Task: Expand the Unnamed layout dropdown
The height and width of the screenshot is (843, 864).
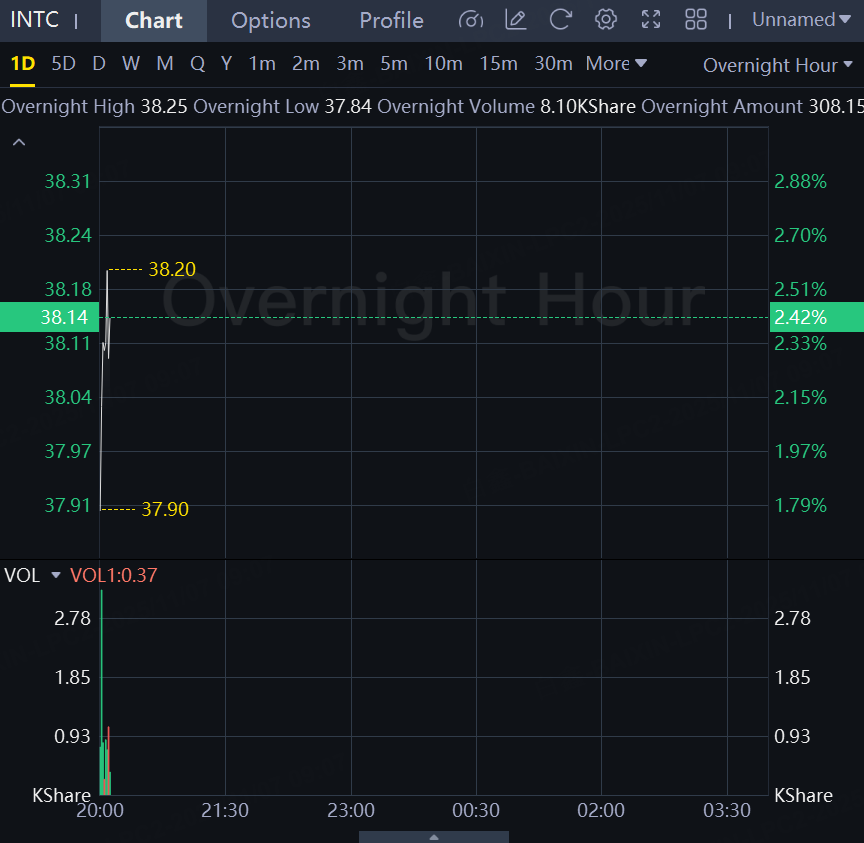Action: pyautogui.click(x=801, y=20)
